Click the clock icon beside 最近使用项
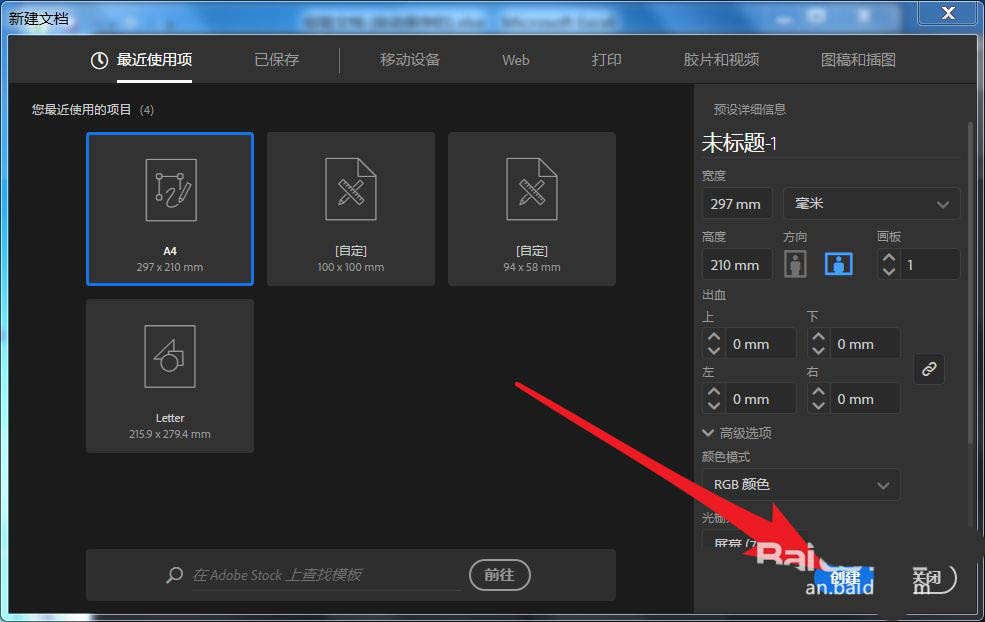Image resolution: width=985 pixels, height=622 pixels. click(99, 60)
